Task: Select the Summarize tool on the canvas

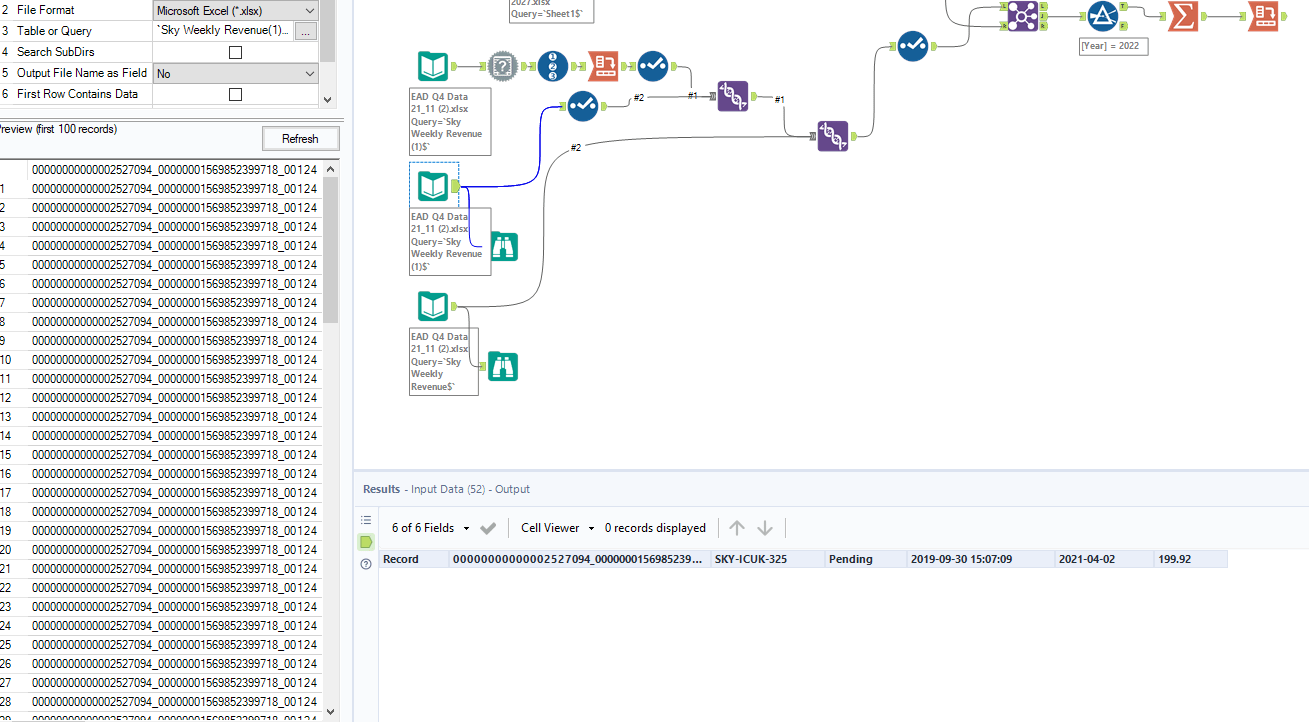Action: 1183,17
